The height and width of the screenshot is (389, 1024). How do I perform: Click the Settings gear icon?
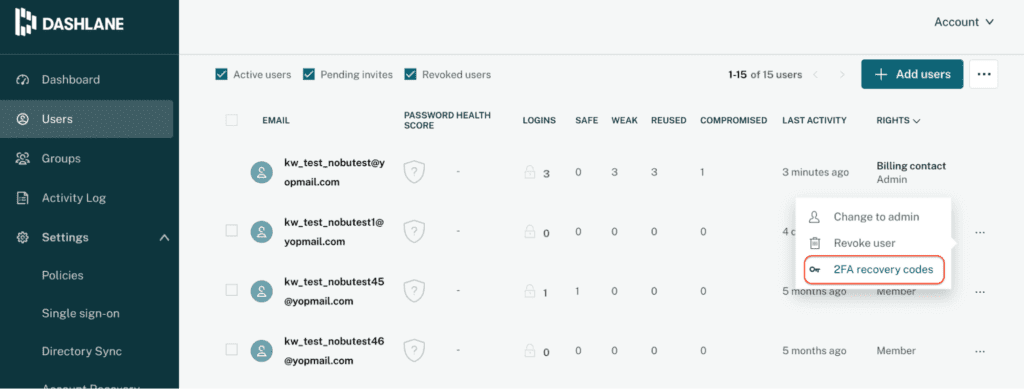(x=23, y=238)
